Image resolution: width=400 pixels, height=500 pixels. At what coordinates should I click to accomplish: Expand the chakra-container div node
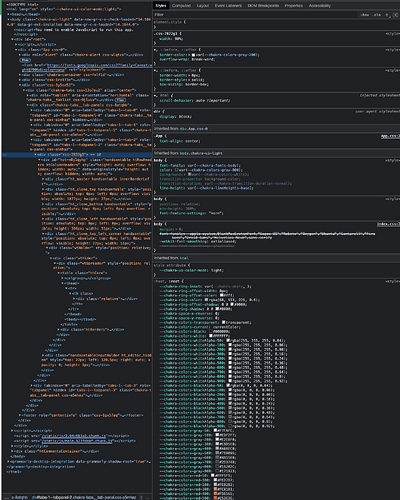click(20, 75)
